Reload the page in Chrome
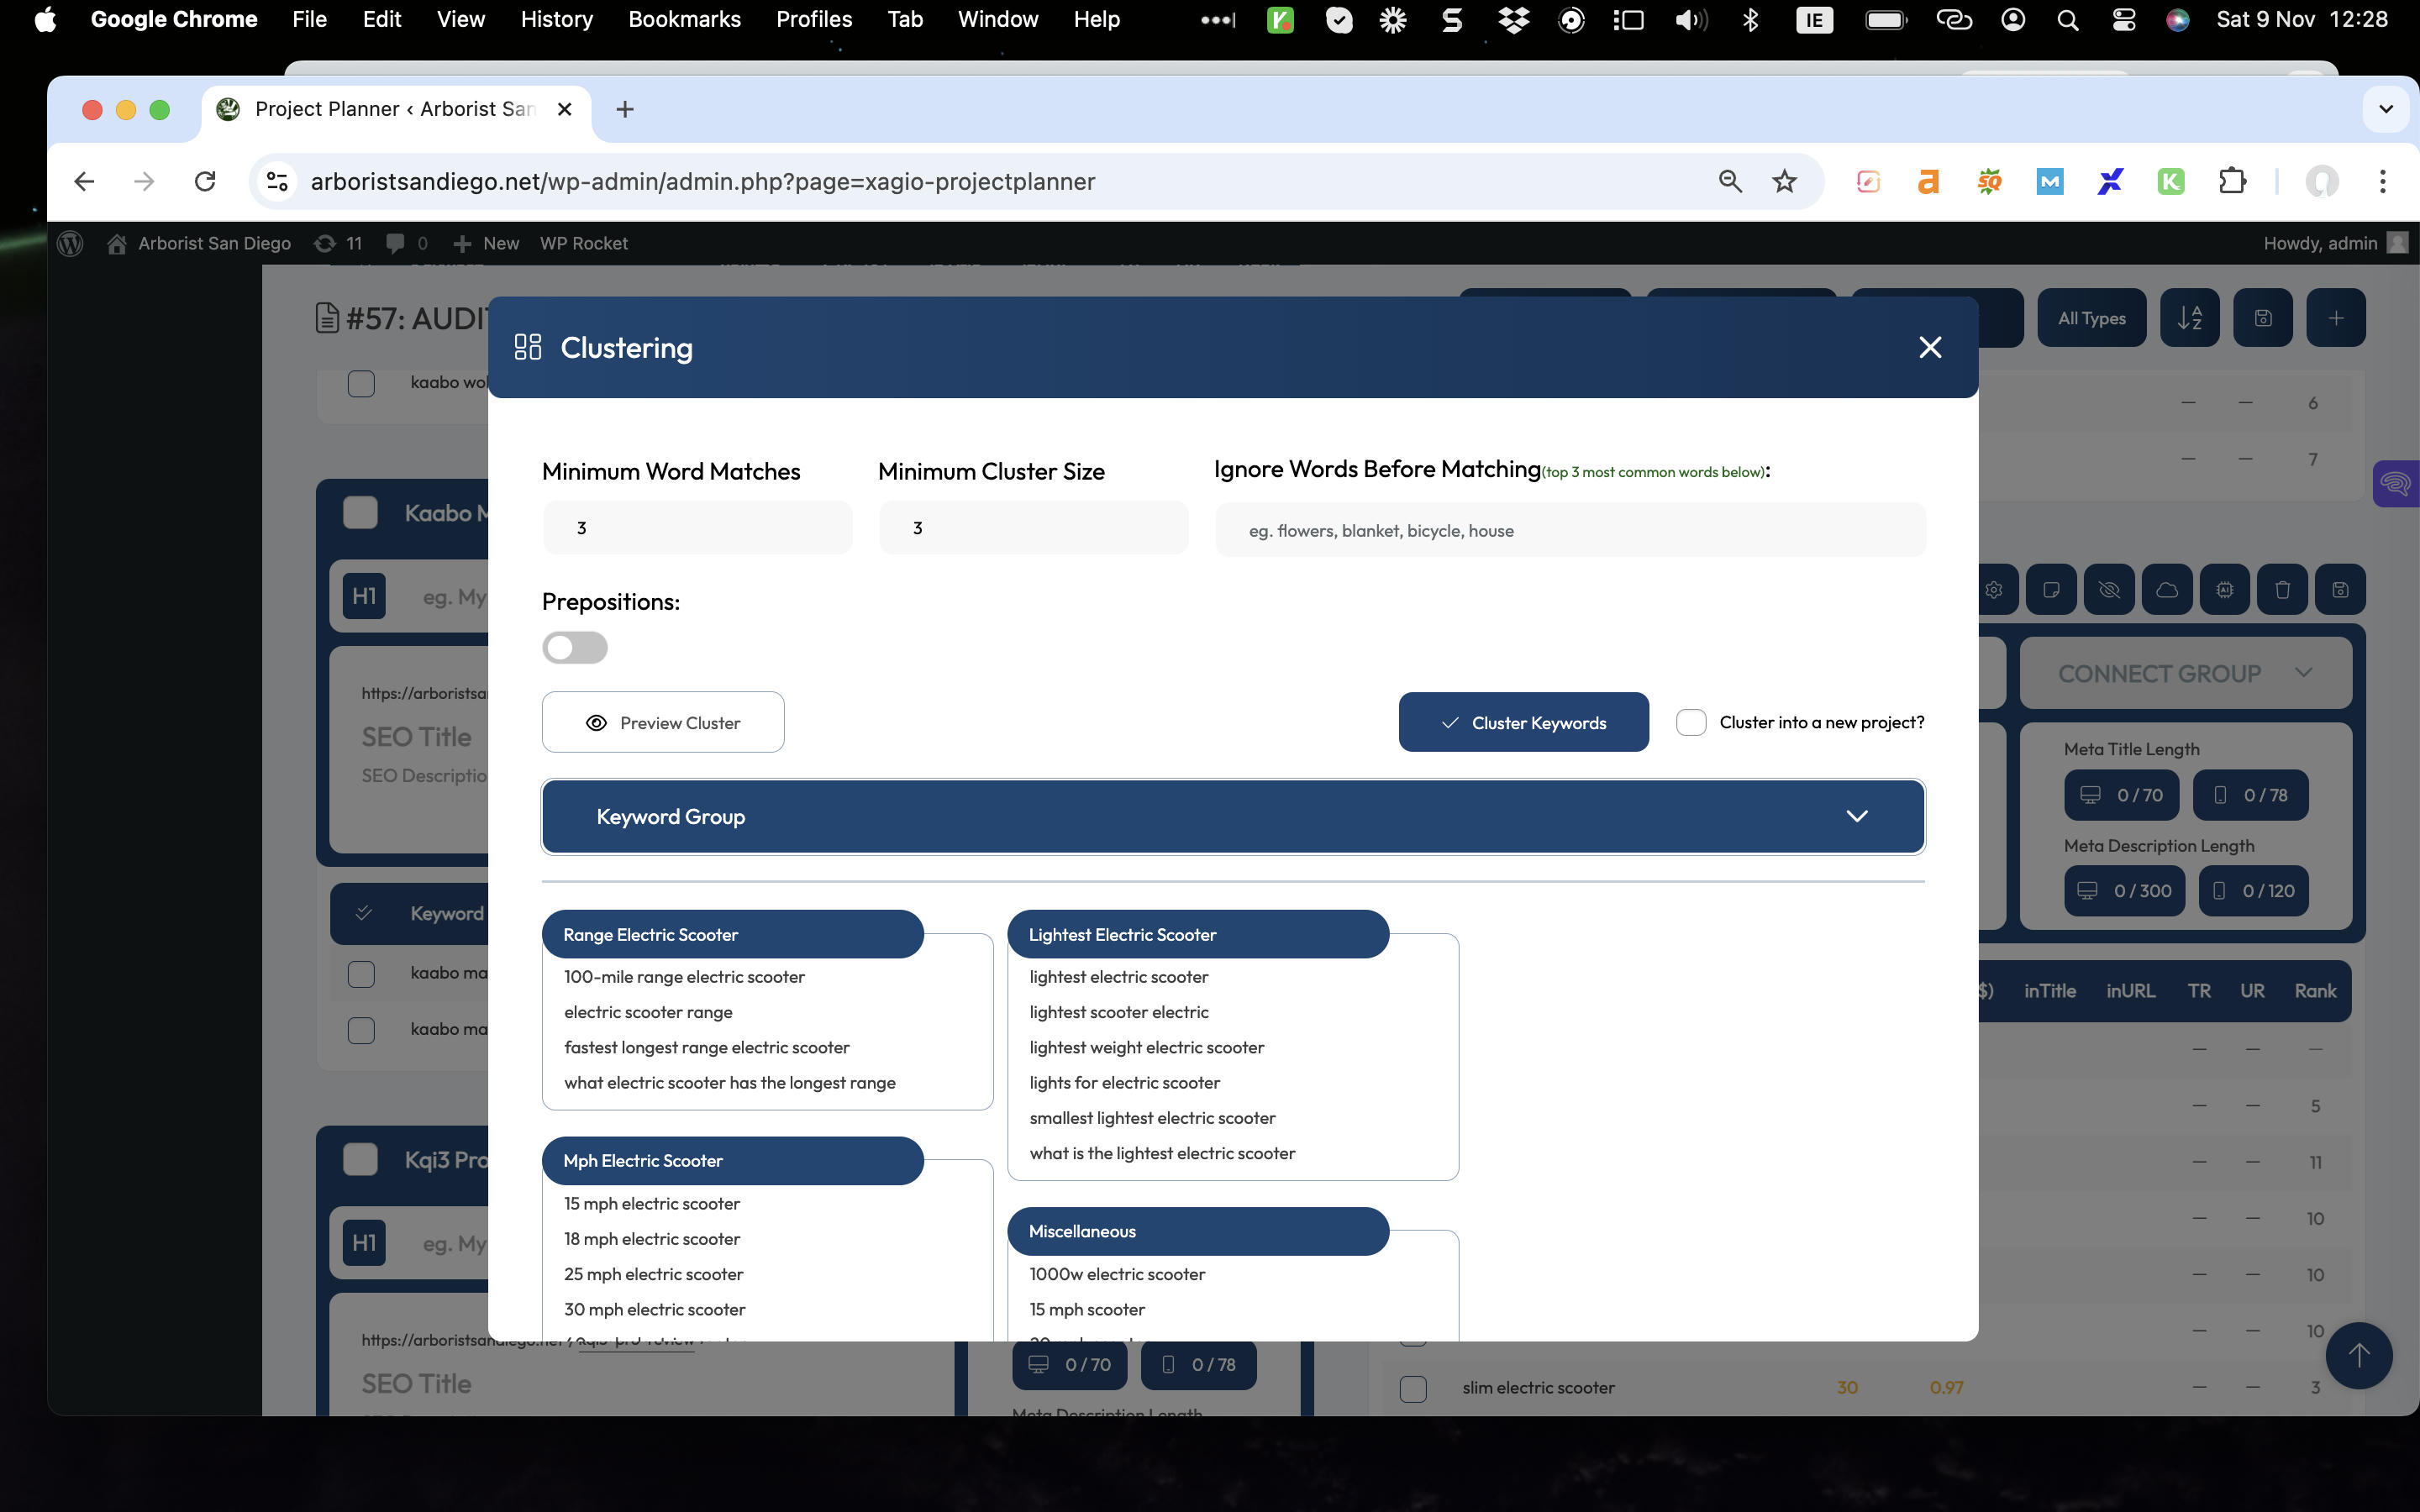The height and width of the screenshot is (1512, 2420). pyautogui.click(x=205, y=181)
